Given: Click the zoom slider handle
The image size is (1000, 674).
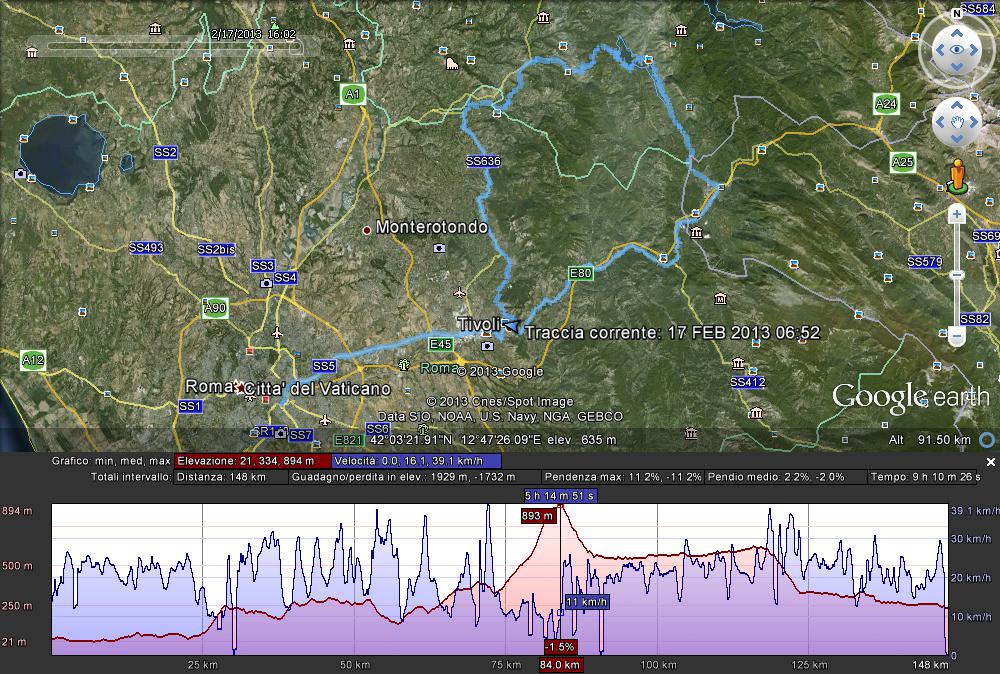Looking at the screenshot, I should [x=956, y=275].
